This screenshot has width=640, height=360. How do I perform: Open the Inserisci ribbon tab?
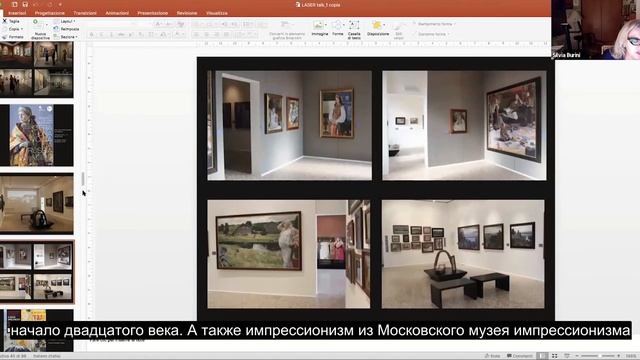pos(17,13)
